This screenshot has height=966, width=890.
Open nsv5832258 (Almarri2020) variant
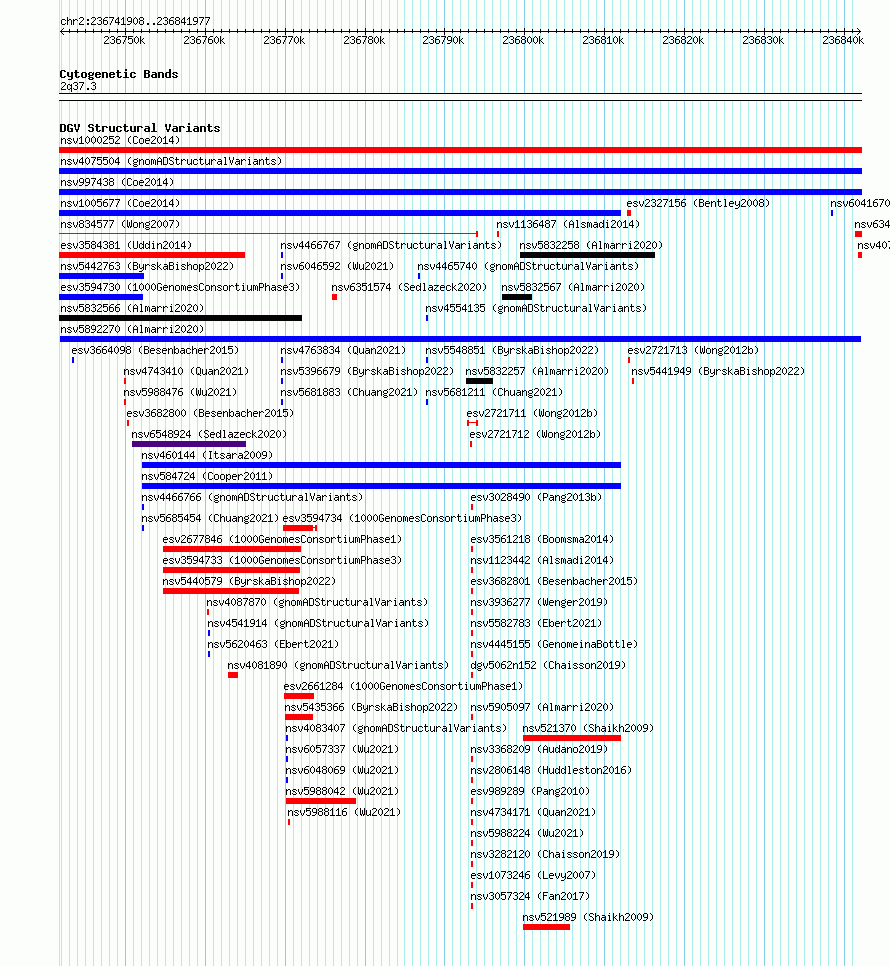pos(591,245)
